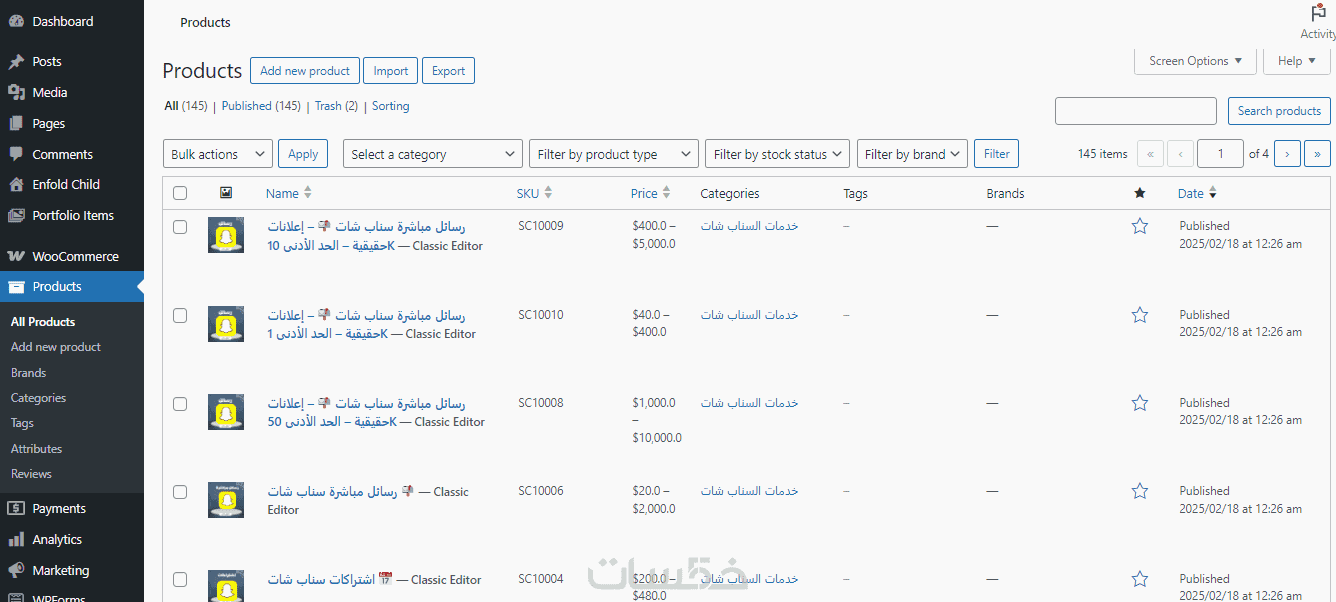Screen dimensions: 1336x602
Task: Switch to the Sorting view link
Action: 391,106
